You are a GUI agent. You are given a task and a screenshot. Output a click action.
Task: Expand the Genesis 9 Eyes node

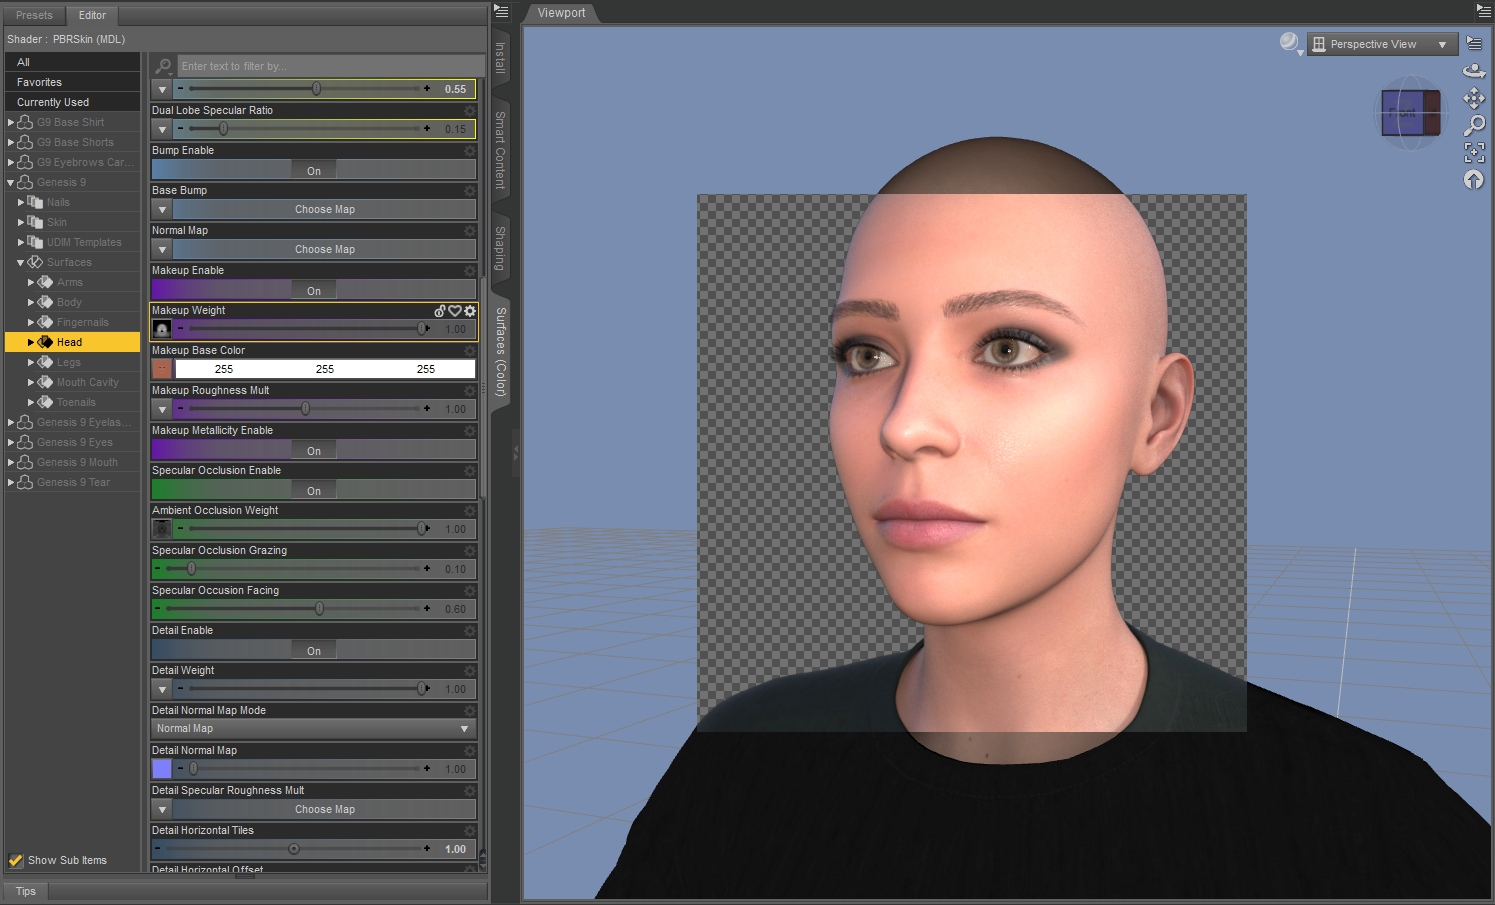11,442
